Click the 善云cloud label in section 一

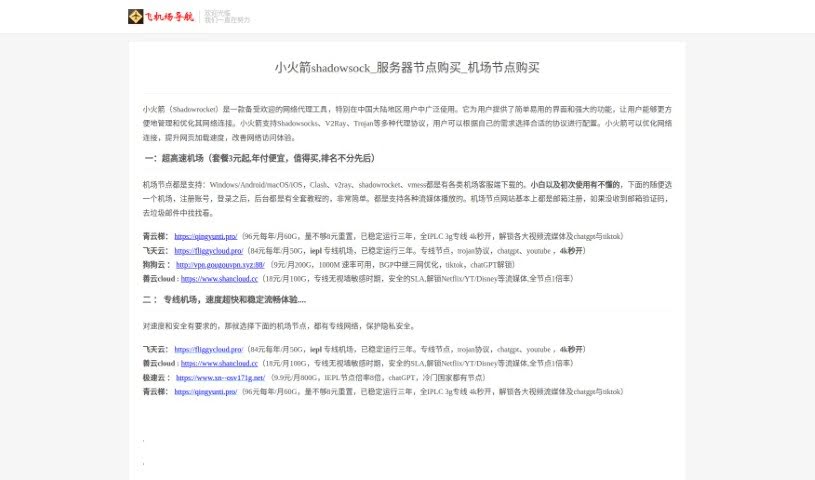[x=161, y=279]
